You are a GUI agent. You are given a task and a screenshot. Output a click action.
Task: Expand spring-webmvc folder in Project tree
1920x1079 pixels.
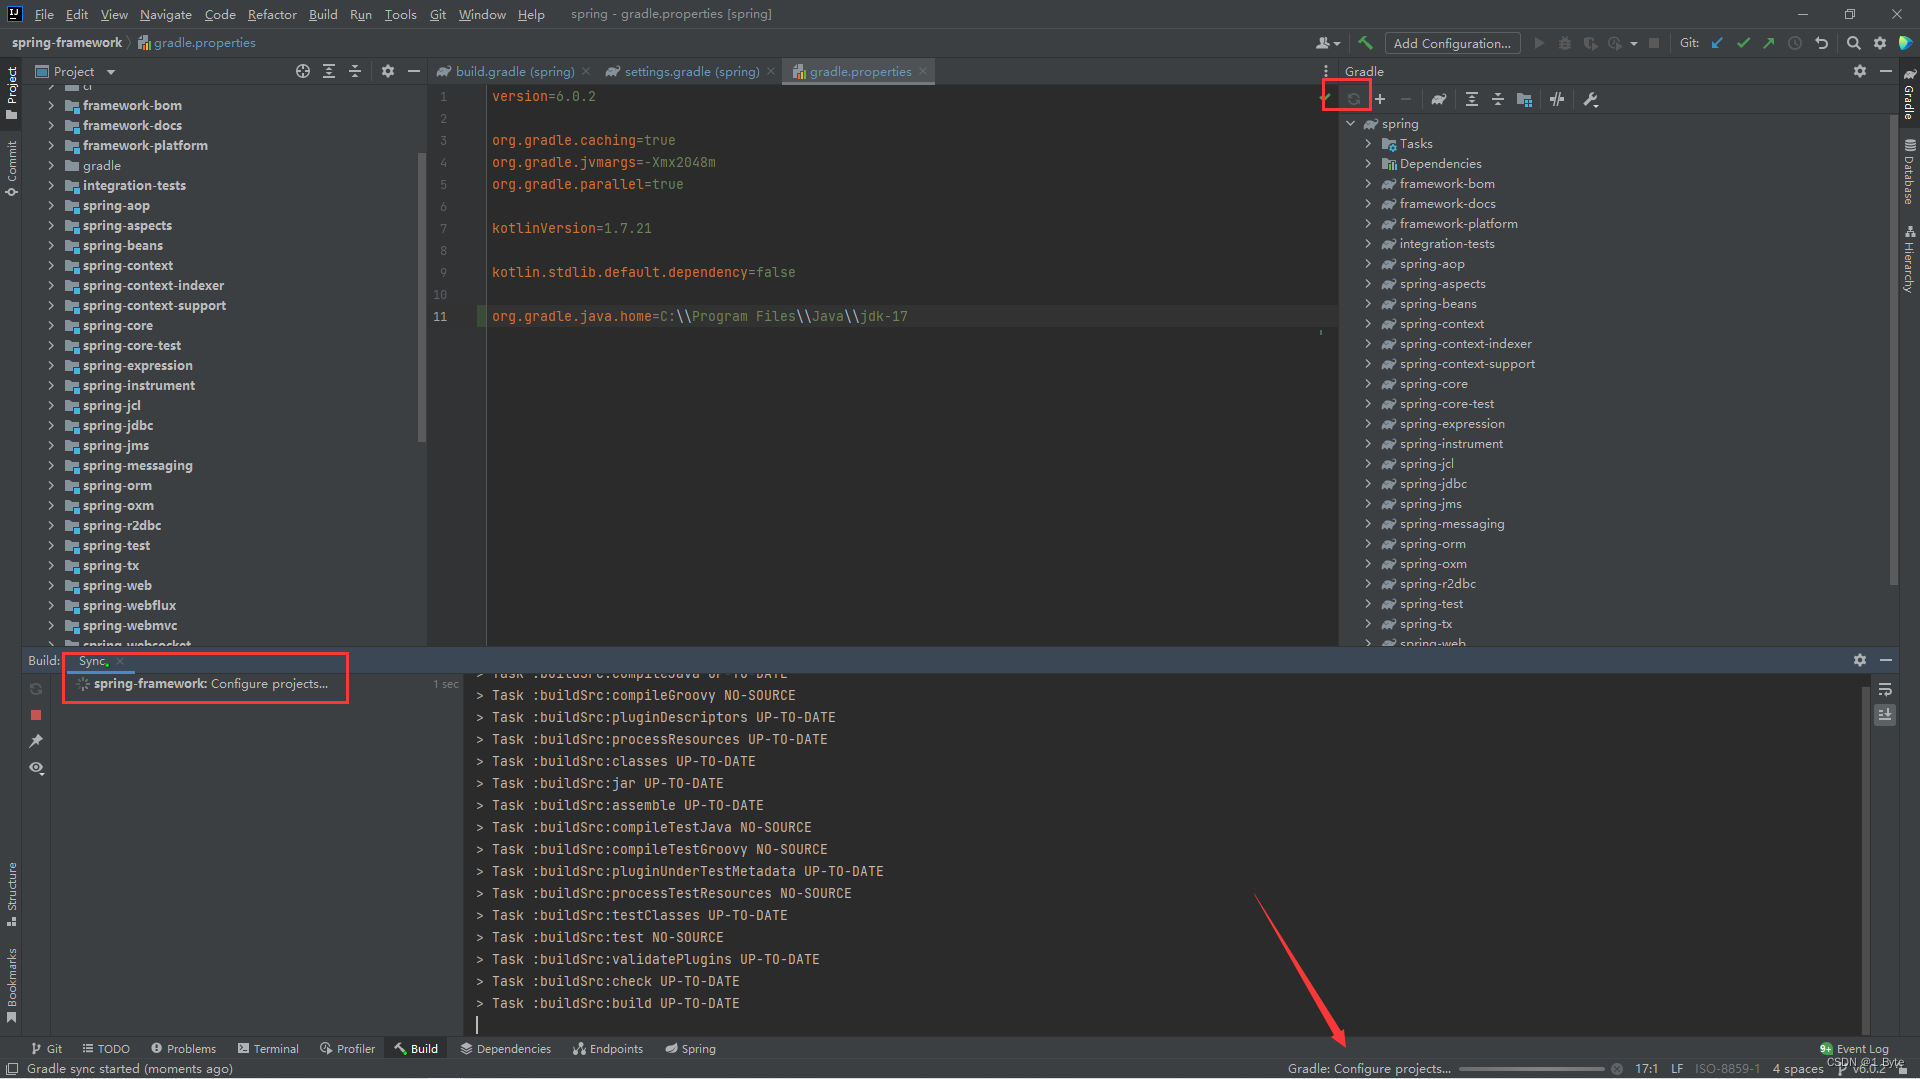click(51, 626)
